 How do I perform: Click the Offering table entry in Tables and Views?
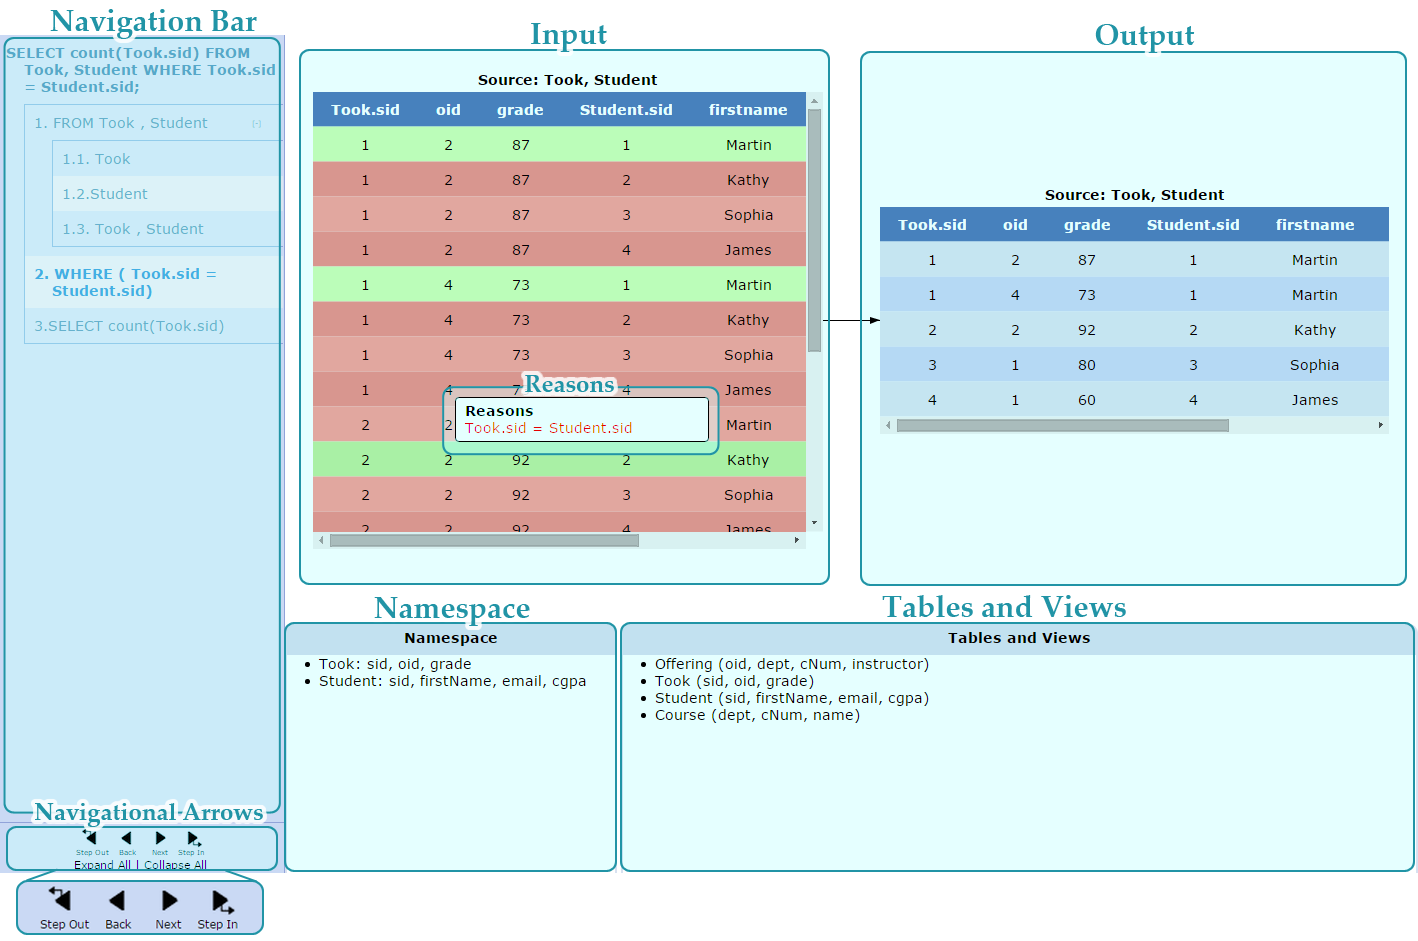click(791, 664)
